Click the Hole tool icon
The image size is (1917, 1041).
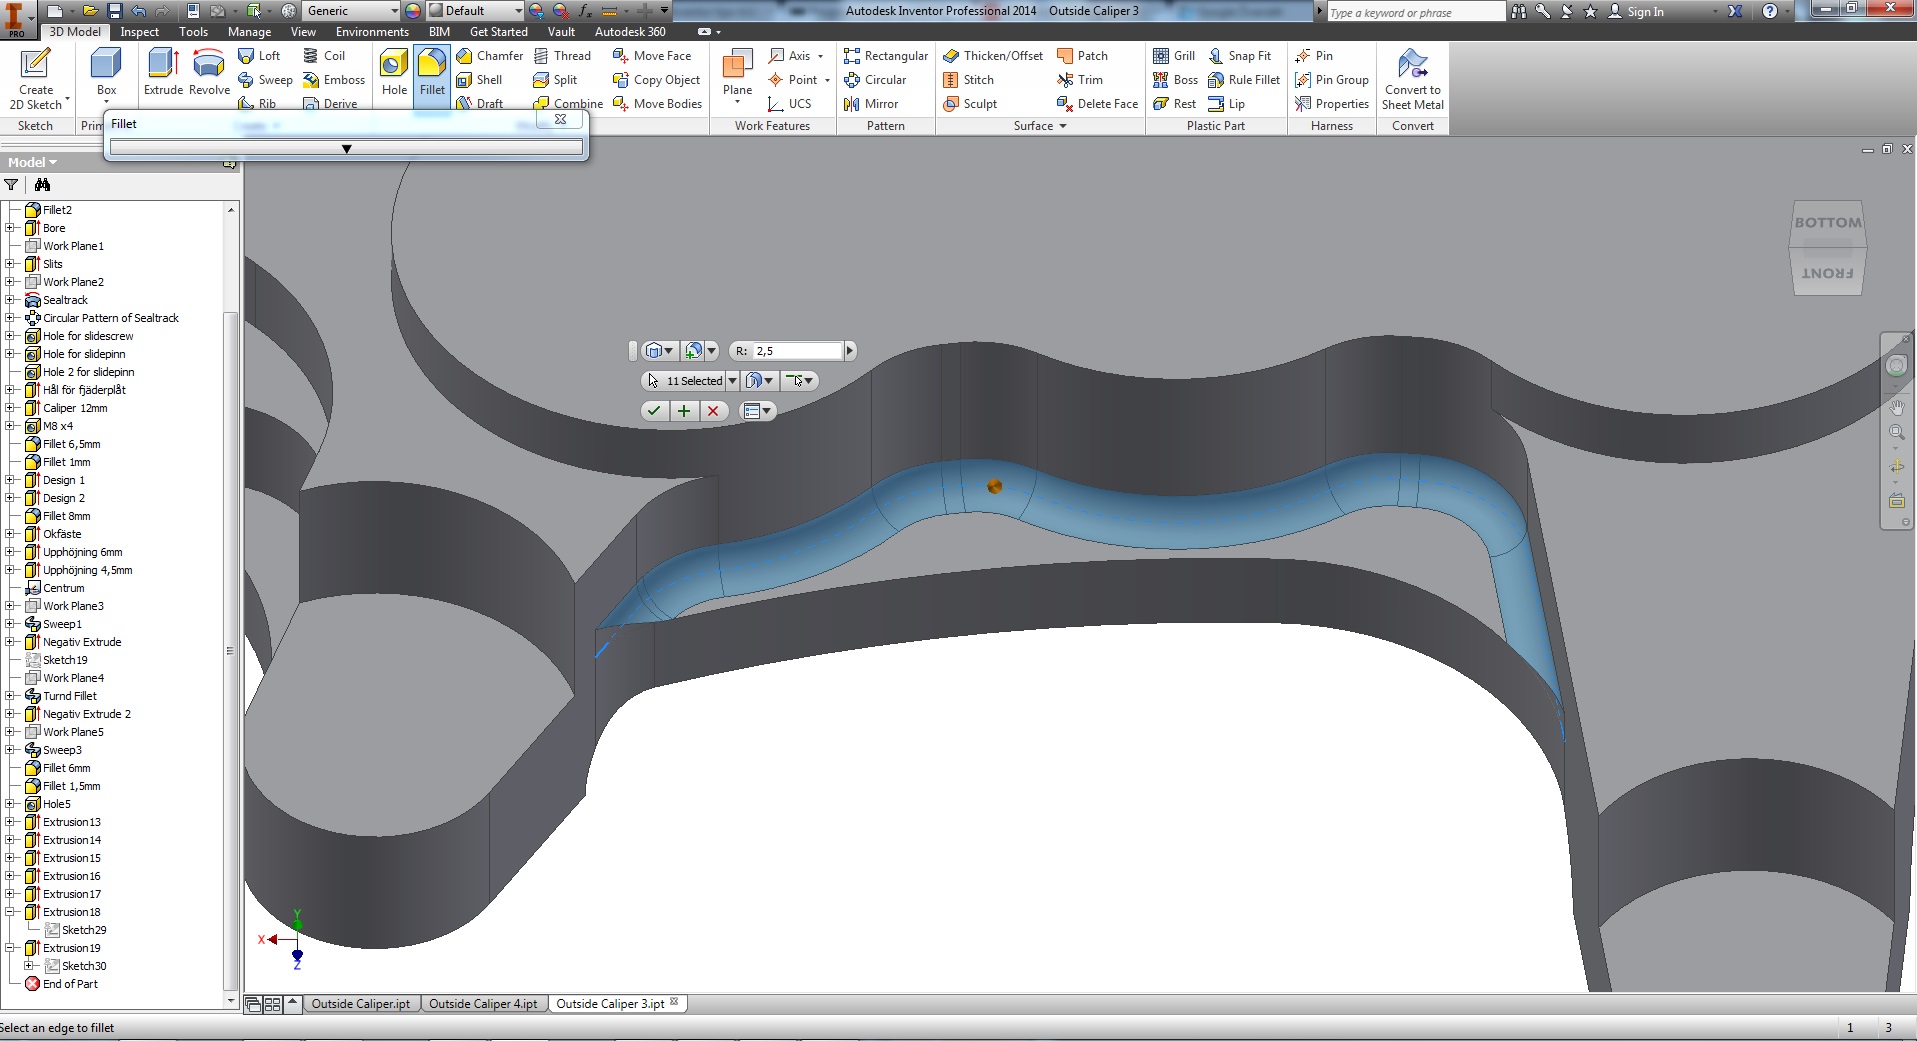[394, 72]
